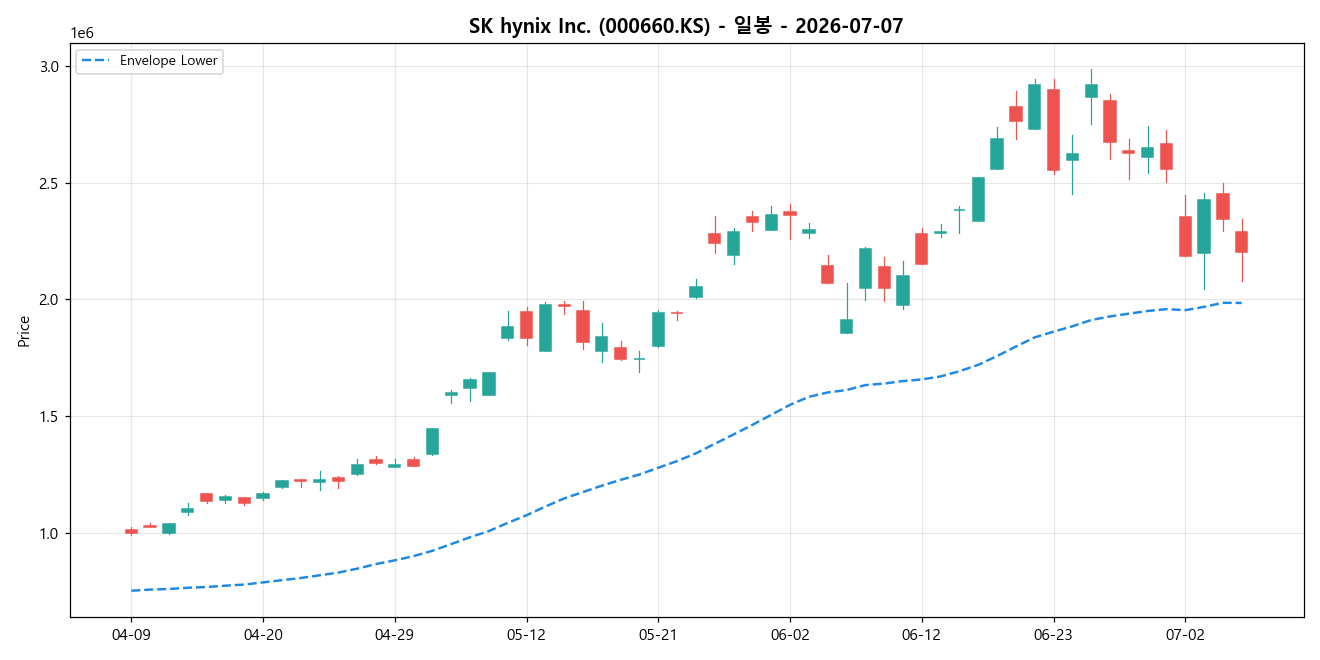Click the 2.0 y-axis tick label
This screenshot has height=660, width=1320.
pos(51,300)
